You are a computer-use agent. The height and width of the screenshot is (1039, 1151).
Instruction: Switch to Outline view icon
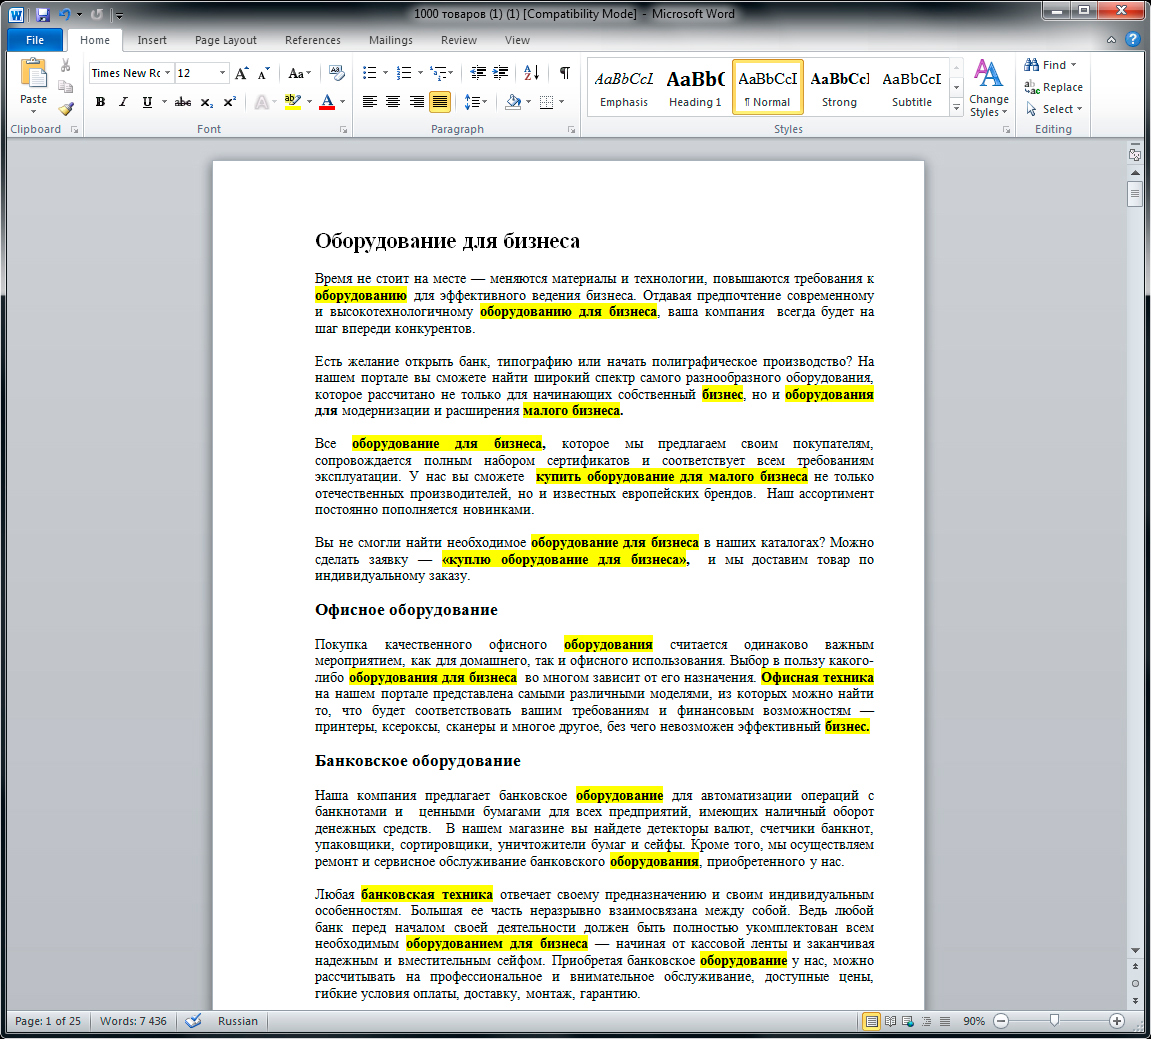click(926, 1021)
